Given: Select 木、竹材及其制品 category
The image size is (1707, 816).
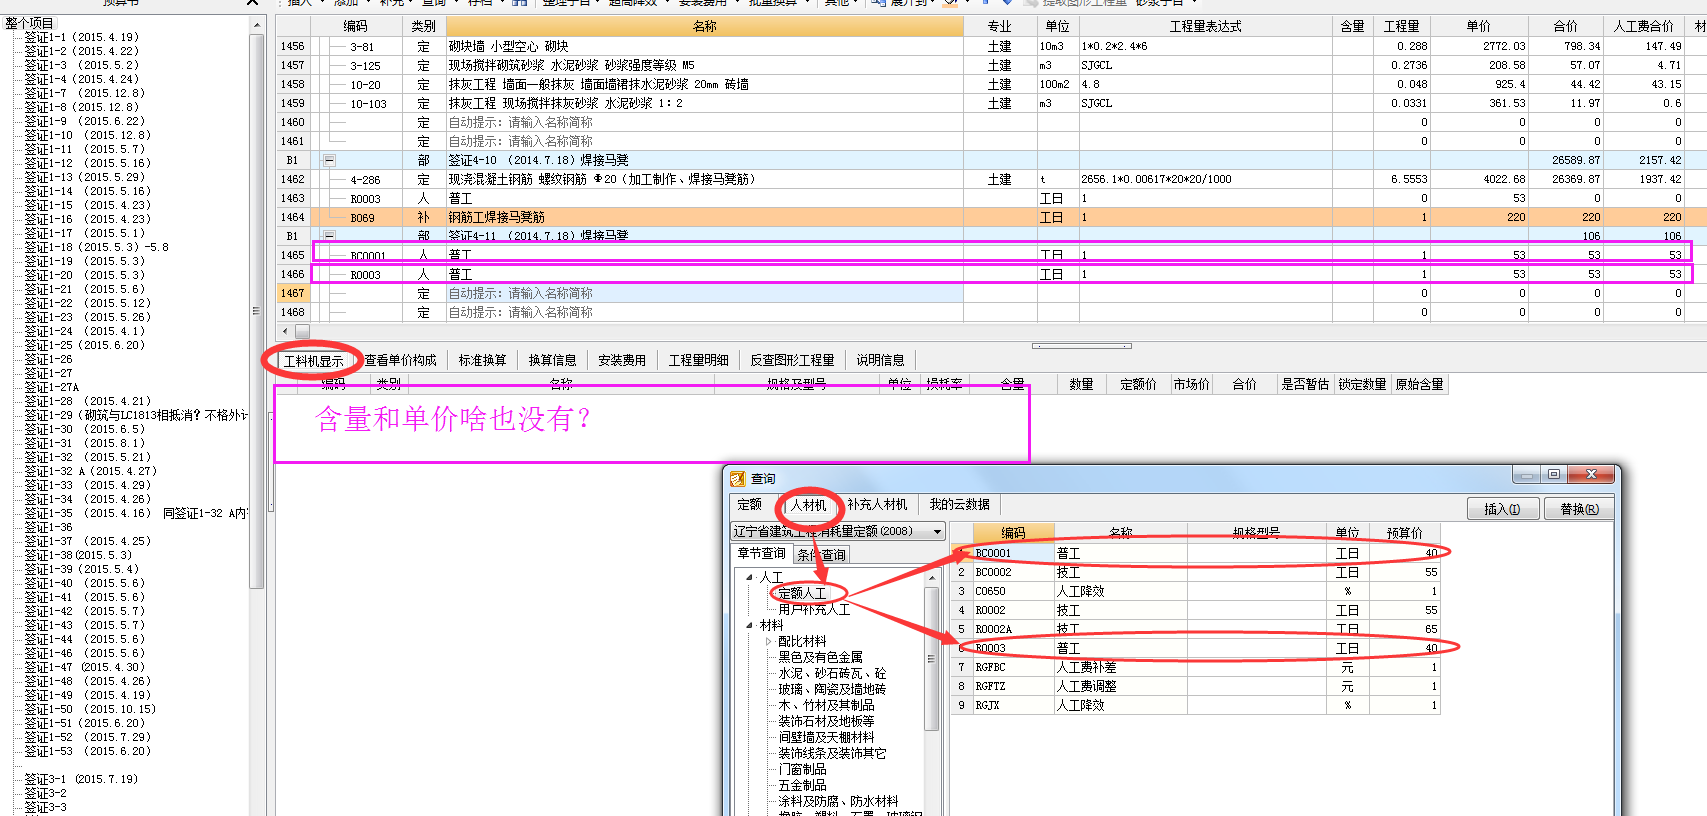Looking at the screenshot, I should [x=826, y=705].
